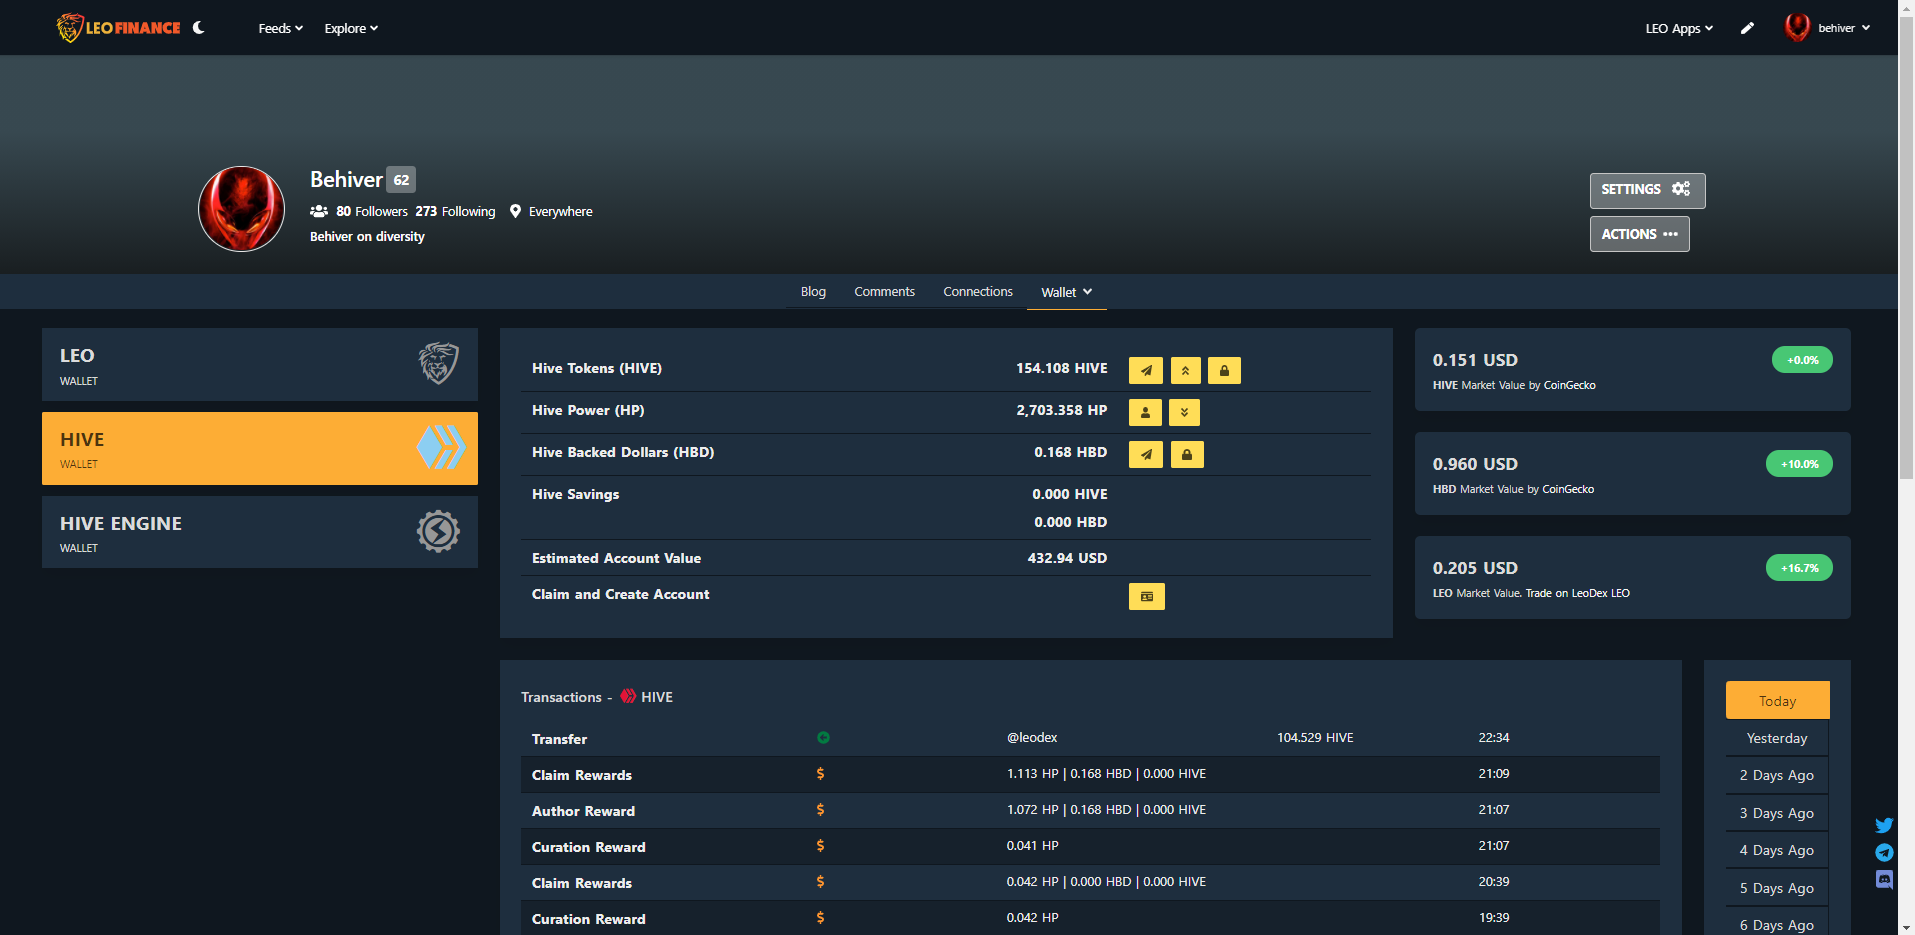The image size is (1915, 935).
Task: Click the Everywhere location pin icon
Action: tap(515, 211)
